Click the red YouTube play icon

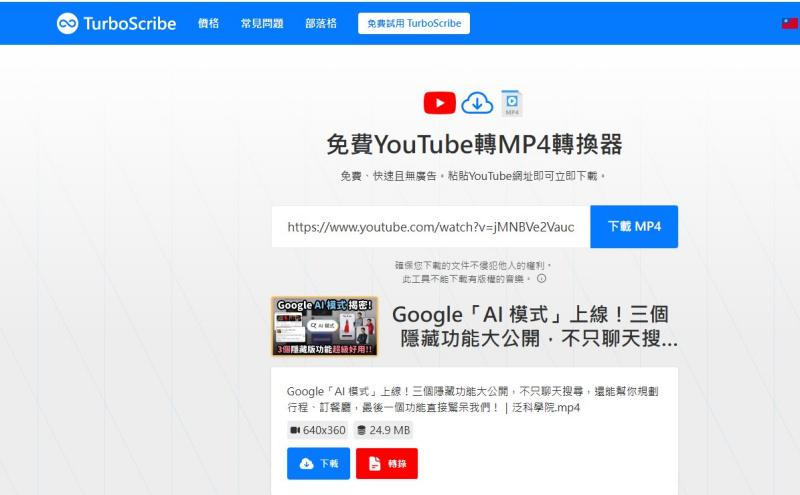click(x=439, y=103)
